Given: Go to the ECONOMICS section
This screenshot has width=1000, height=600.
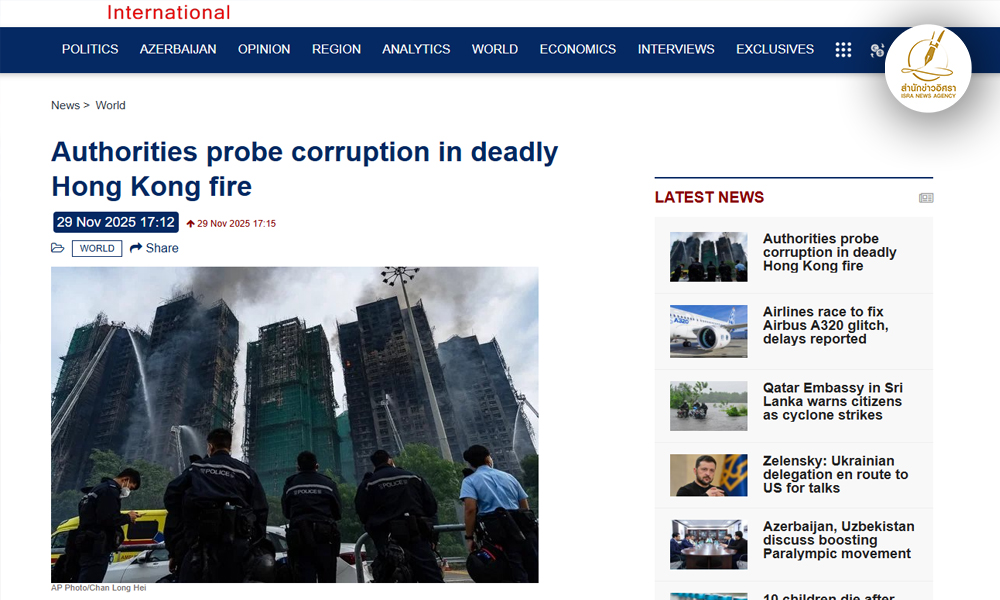Looking at the screenshot, I should coord(578,49).
